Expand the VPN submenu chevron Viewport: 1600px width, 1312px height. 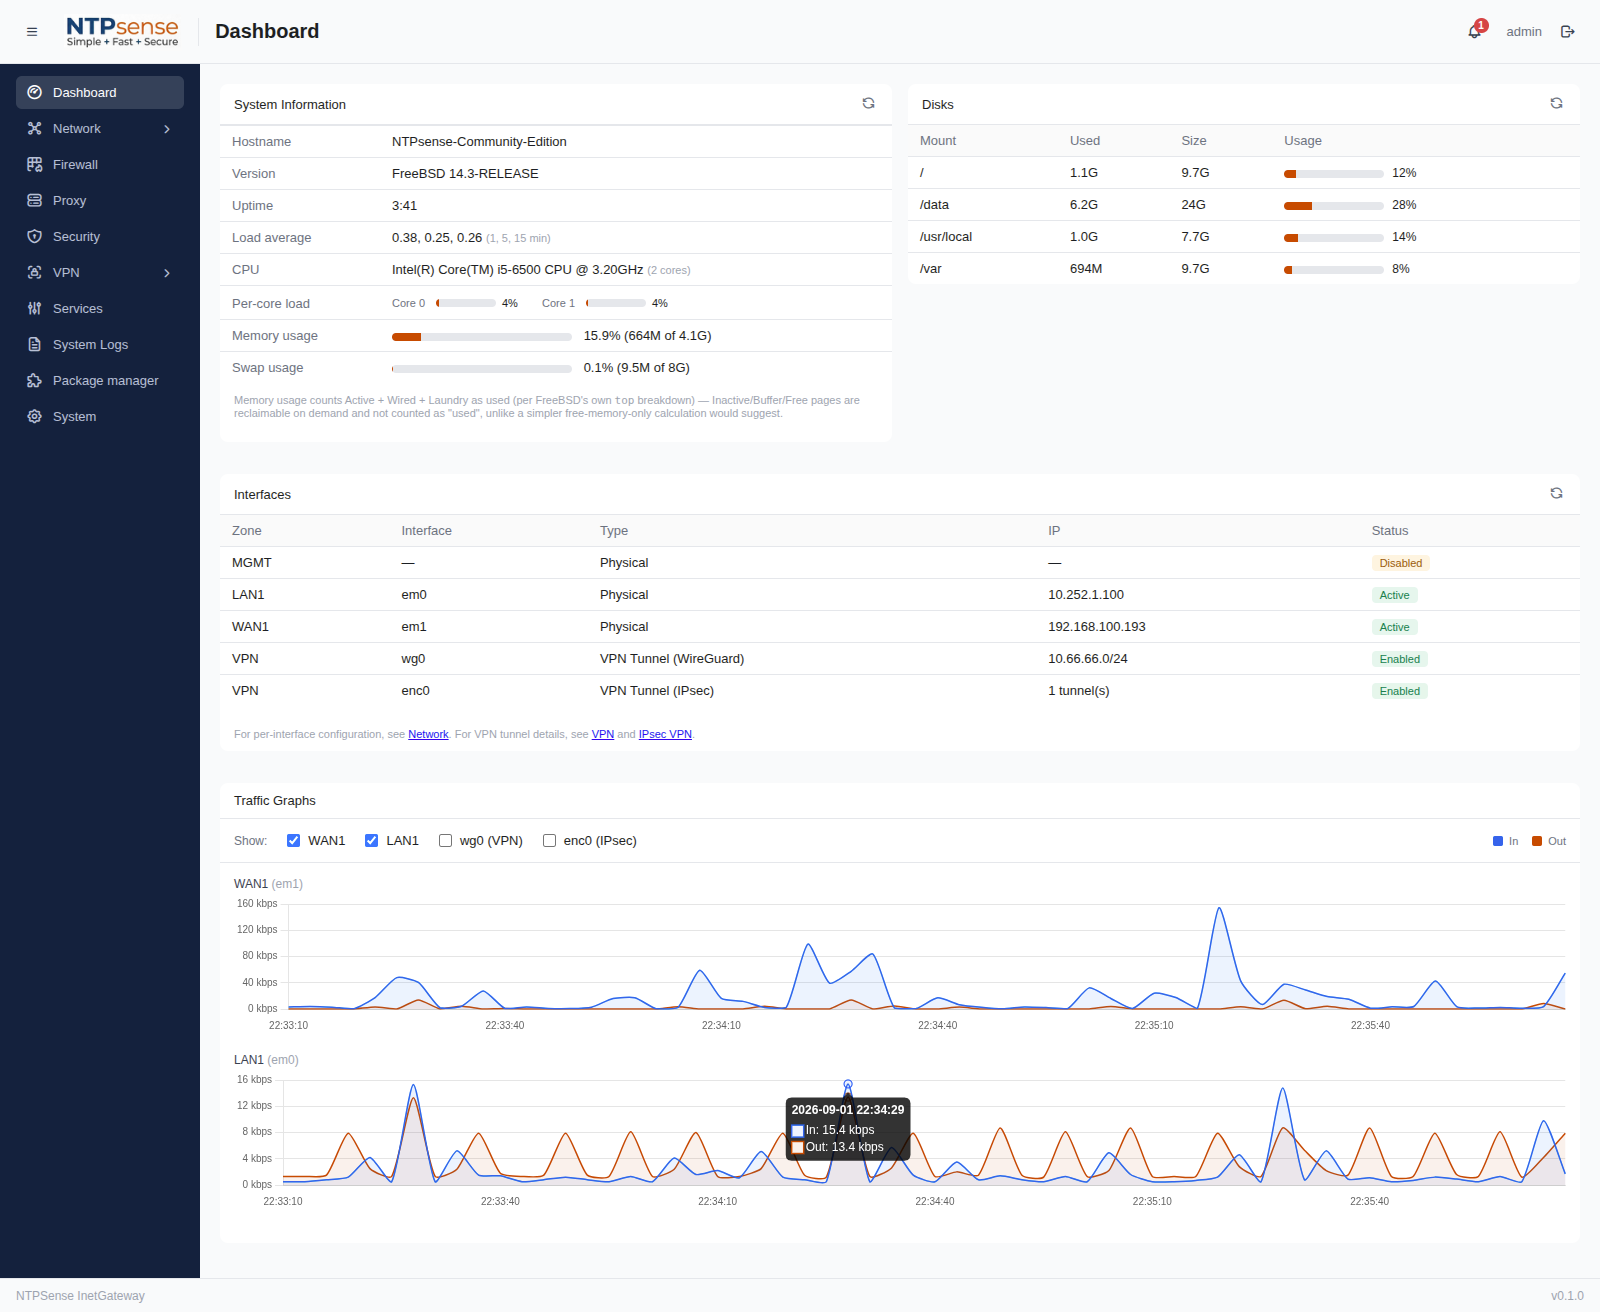(167, 272)
